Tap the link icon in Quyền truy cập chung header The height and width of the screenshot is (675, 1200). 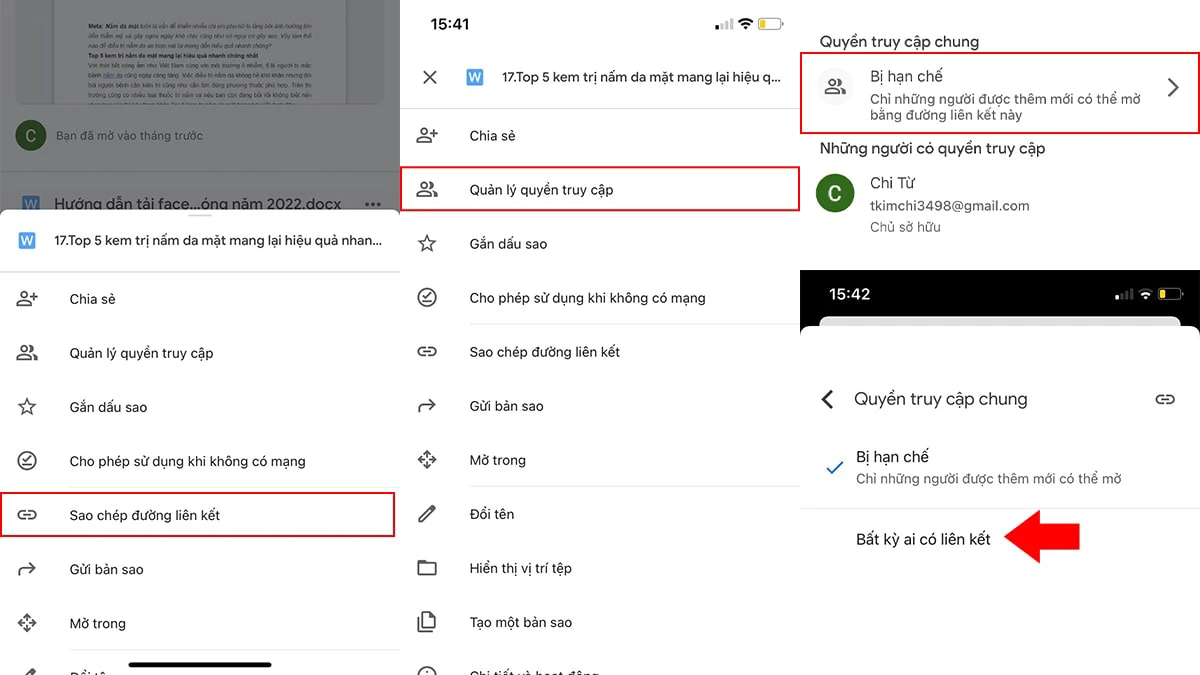click(1165, 399)
